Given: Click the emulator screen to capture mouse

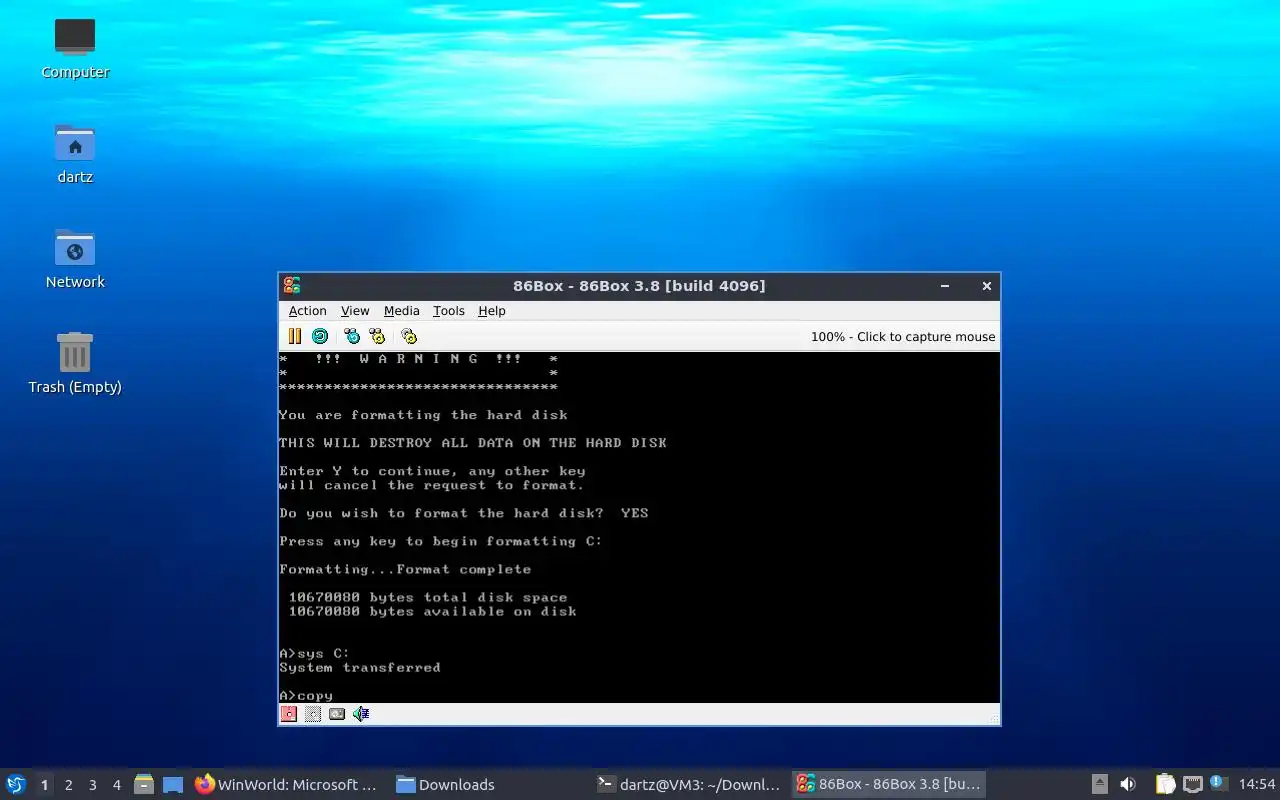Looking at the screenshot, I should pos(639,527).
